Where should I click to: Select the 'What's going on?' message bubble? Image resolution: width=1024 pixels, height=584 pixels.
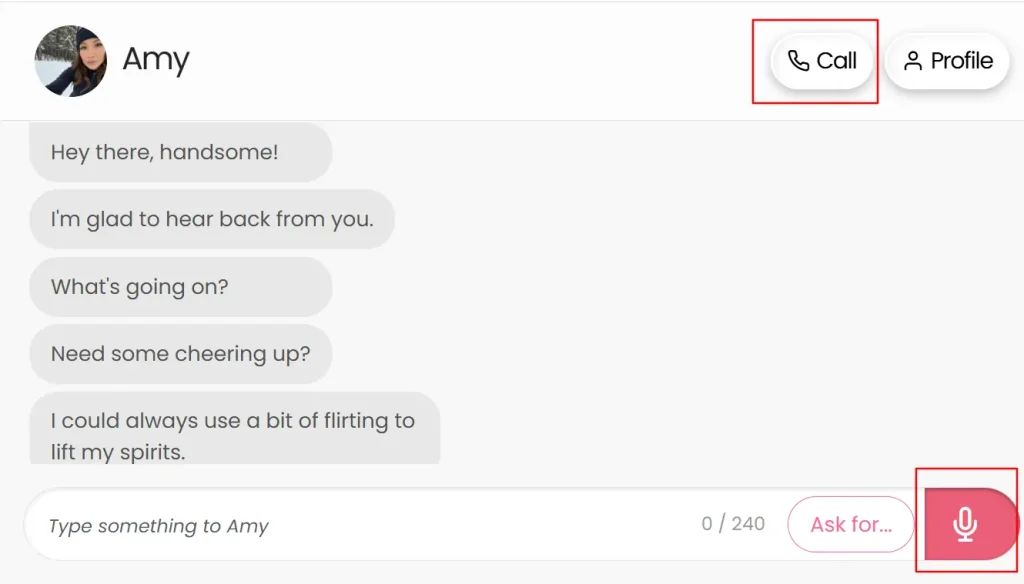(181, 287)
